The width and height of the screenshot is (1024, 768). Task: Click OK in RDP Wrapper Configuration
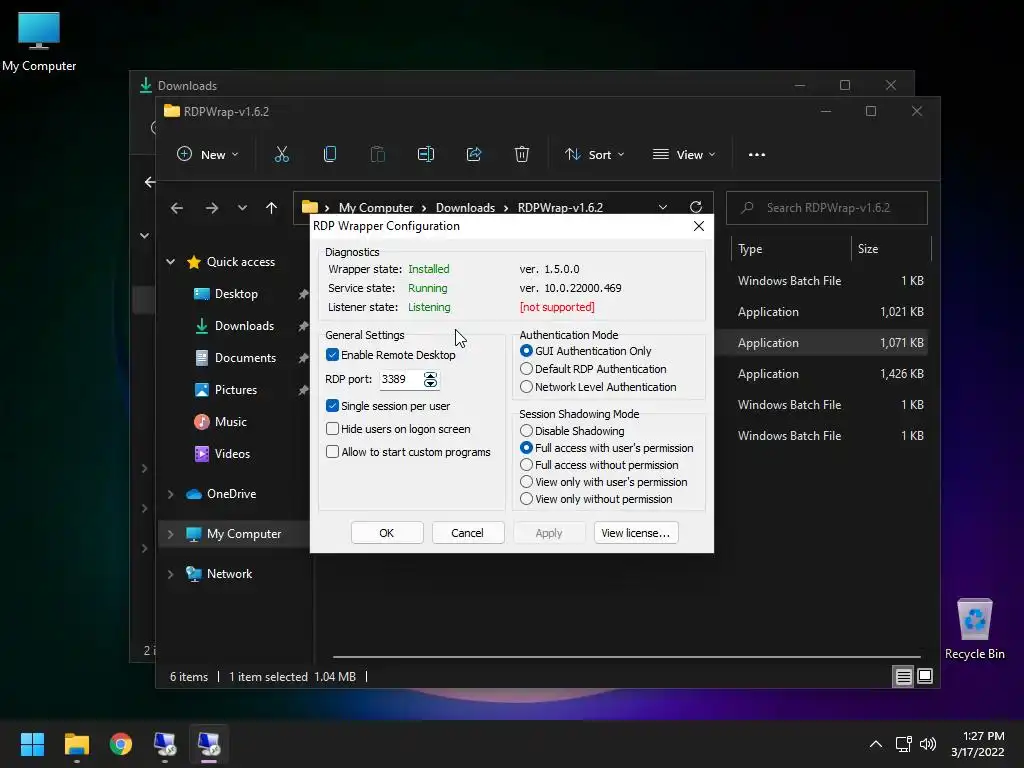pos(387,533)
